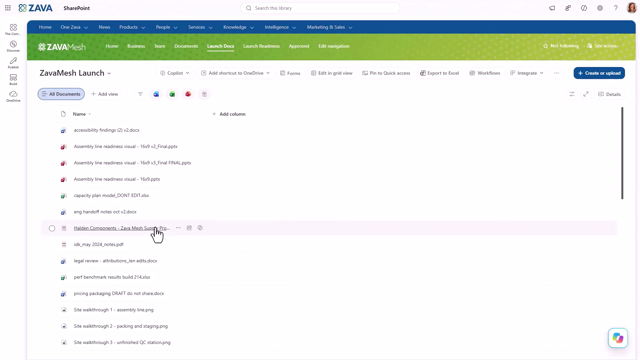Open the settings gear icon
The width and height of the screenshot is (640, 360).
(x=600, y=8)
